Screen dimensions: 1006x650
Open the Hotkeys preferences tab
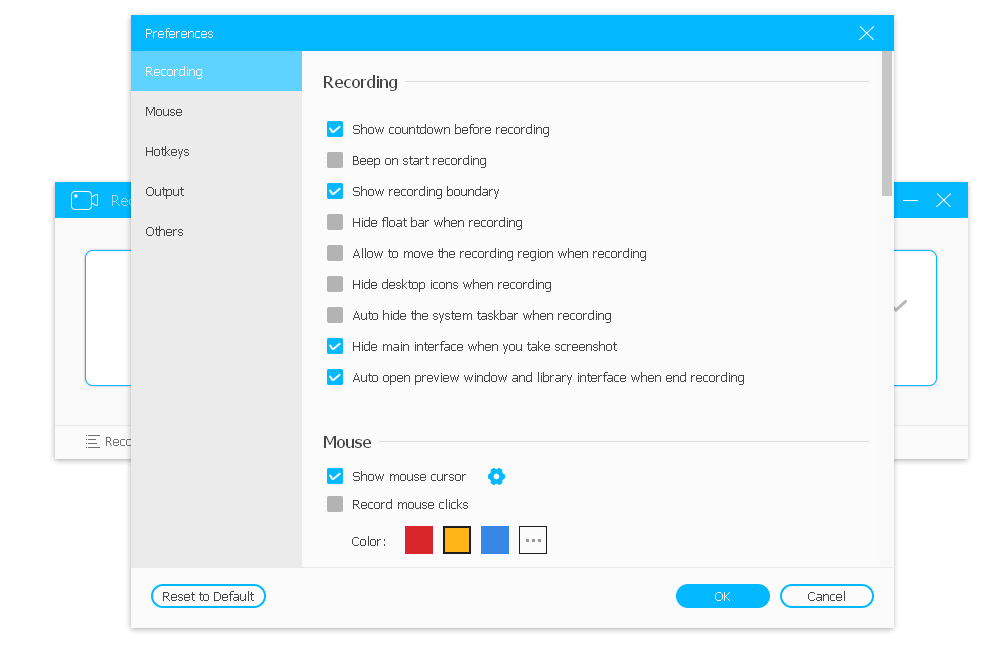[216, 151]
